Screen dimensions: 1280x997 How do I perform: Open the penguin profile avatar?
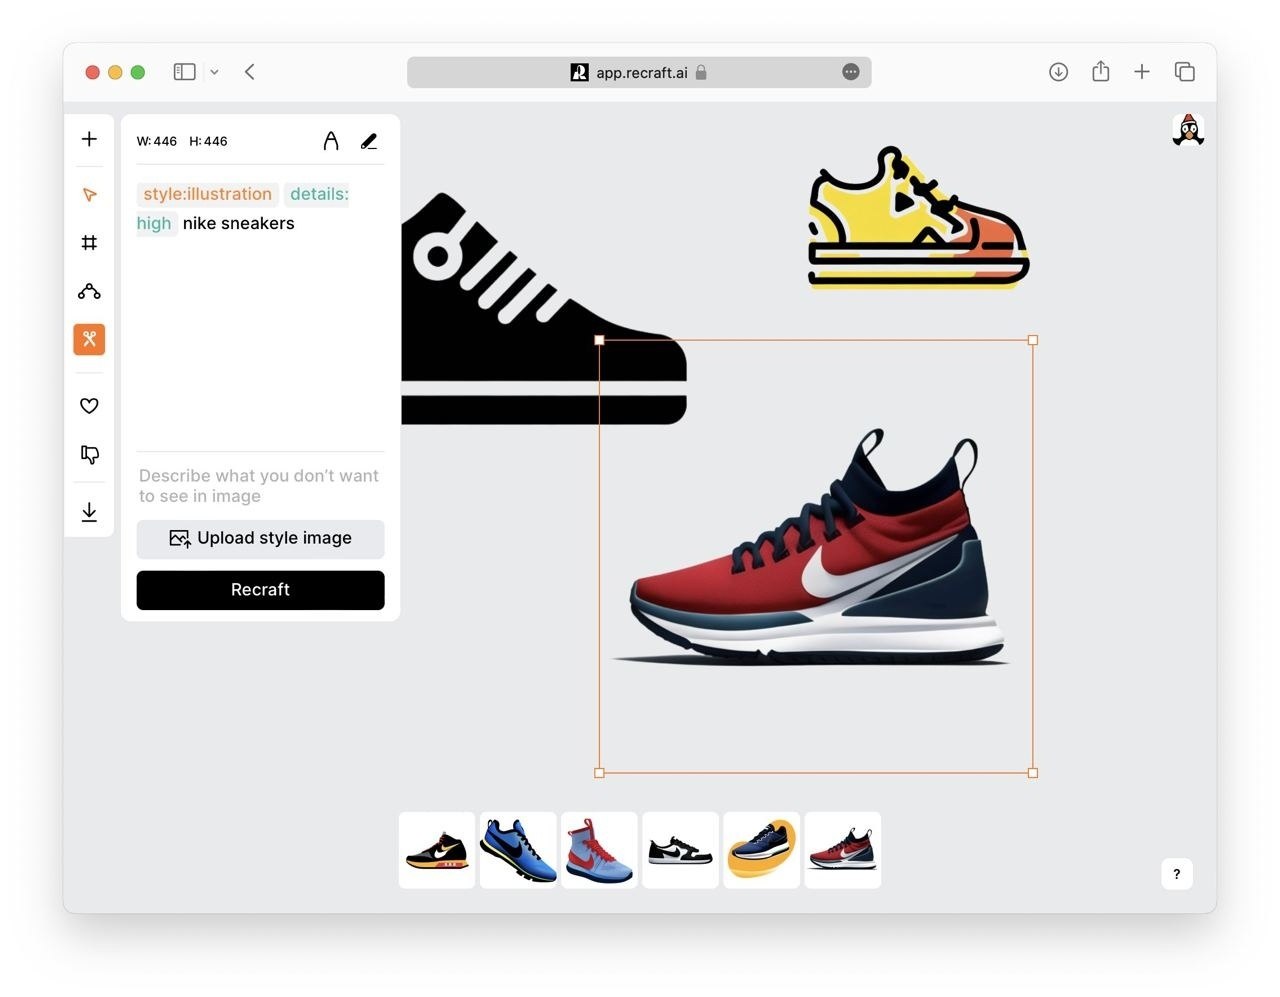pyautogui.click(x=1188, y=130)
